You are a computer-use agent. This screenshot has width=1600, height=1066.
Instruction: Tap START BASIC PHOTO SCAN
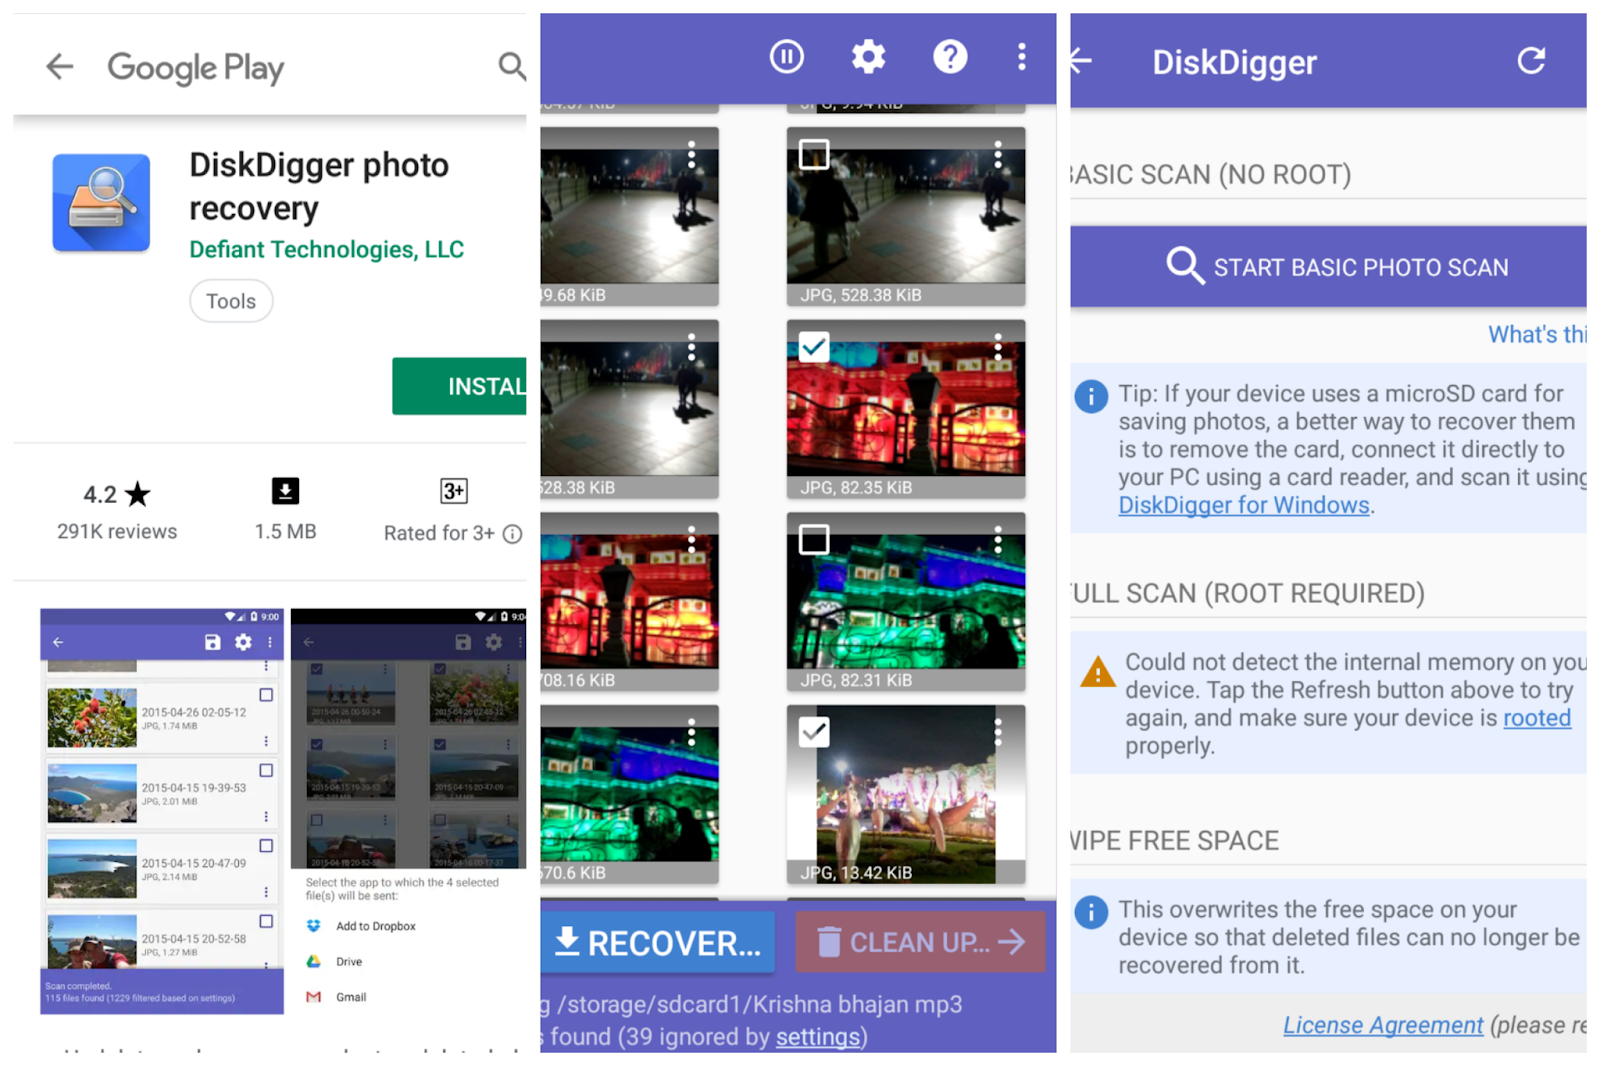pyautogui.click(x=1328, y=267)
